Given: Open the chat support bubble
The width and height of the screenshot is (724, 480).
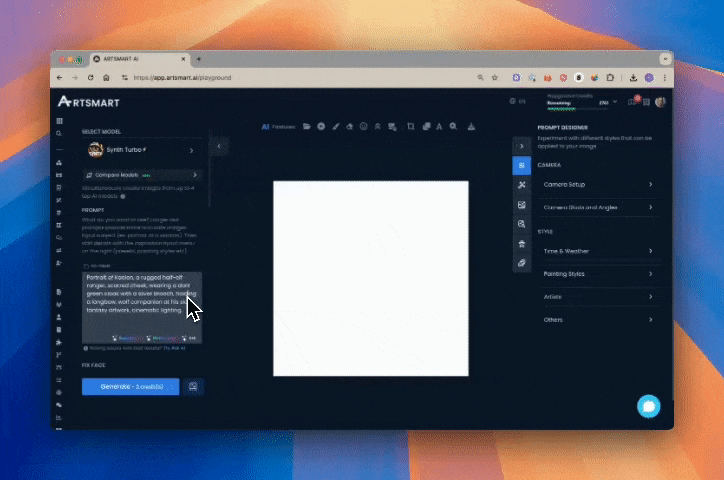Looking at the screenshot, I should click(x=649, y=406).
